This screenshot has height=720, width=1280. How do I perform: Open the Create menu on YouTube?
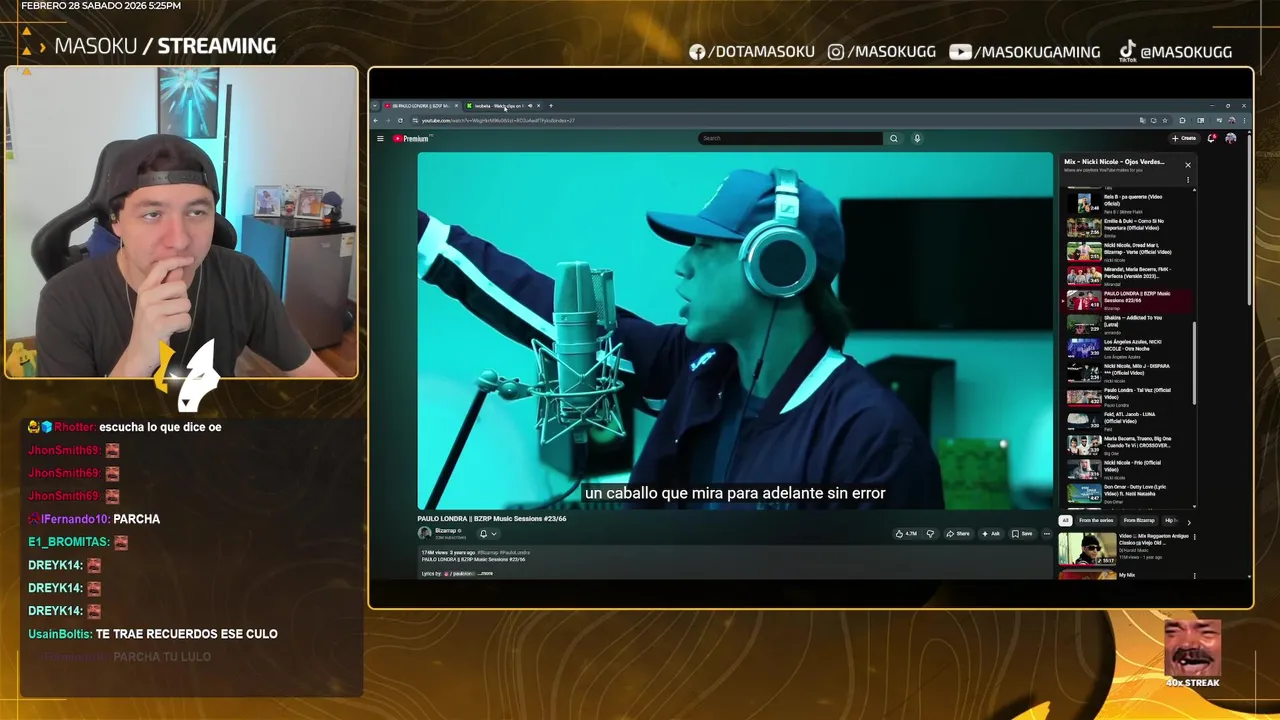click(x=1184, y=138)
